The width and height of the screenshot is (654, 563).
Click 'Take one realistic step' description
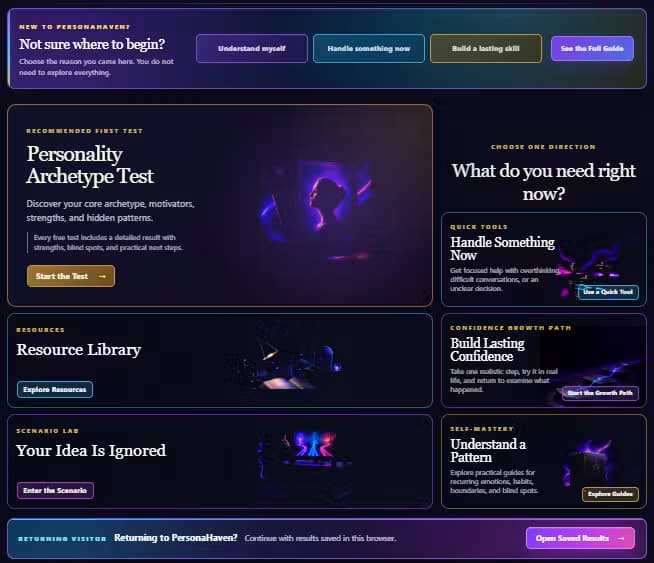pyautogui.click(x=504, y=380)
